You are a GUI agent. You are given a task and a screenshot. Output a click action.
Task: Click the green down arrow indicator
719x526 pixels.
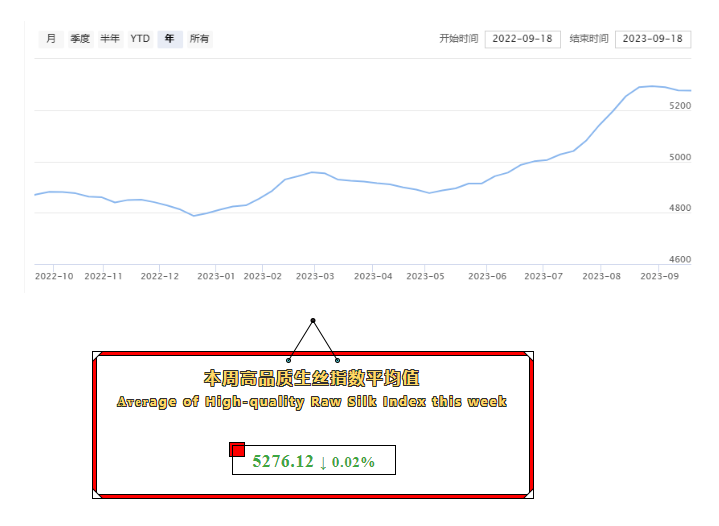pos(323,461)
